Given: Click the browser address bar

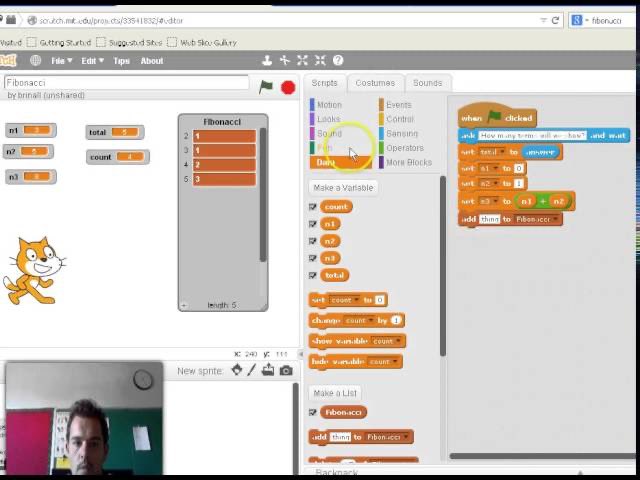Looking at the screenshot, I should [282, 20].
